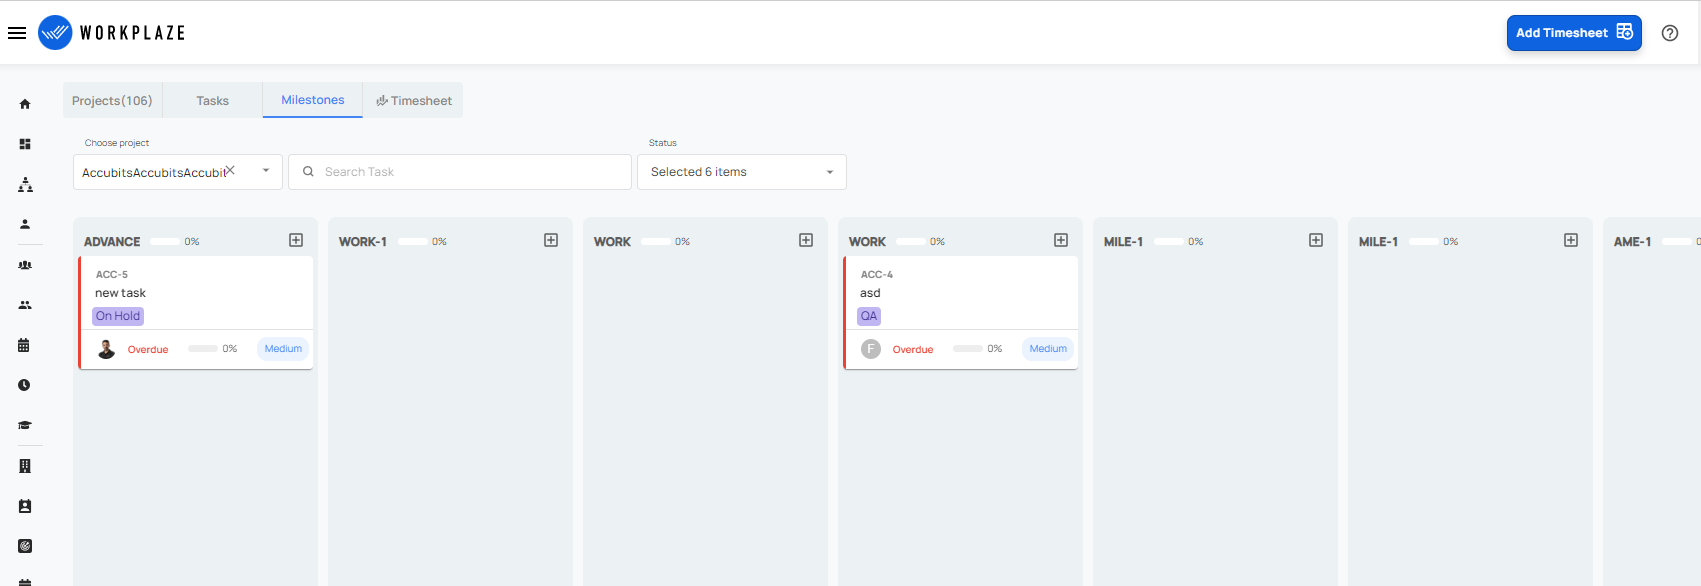The image size is (1701, 586).
Task: Open the help question mark icon
Action: pyautogui.click(x=1670, y=33)
